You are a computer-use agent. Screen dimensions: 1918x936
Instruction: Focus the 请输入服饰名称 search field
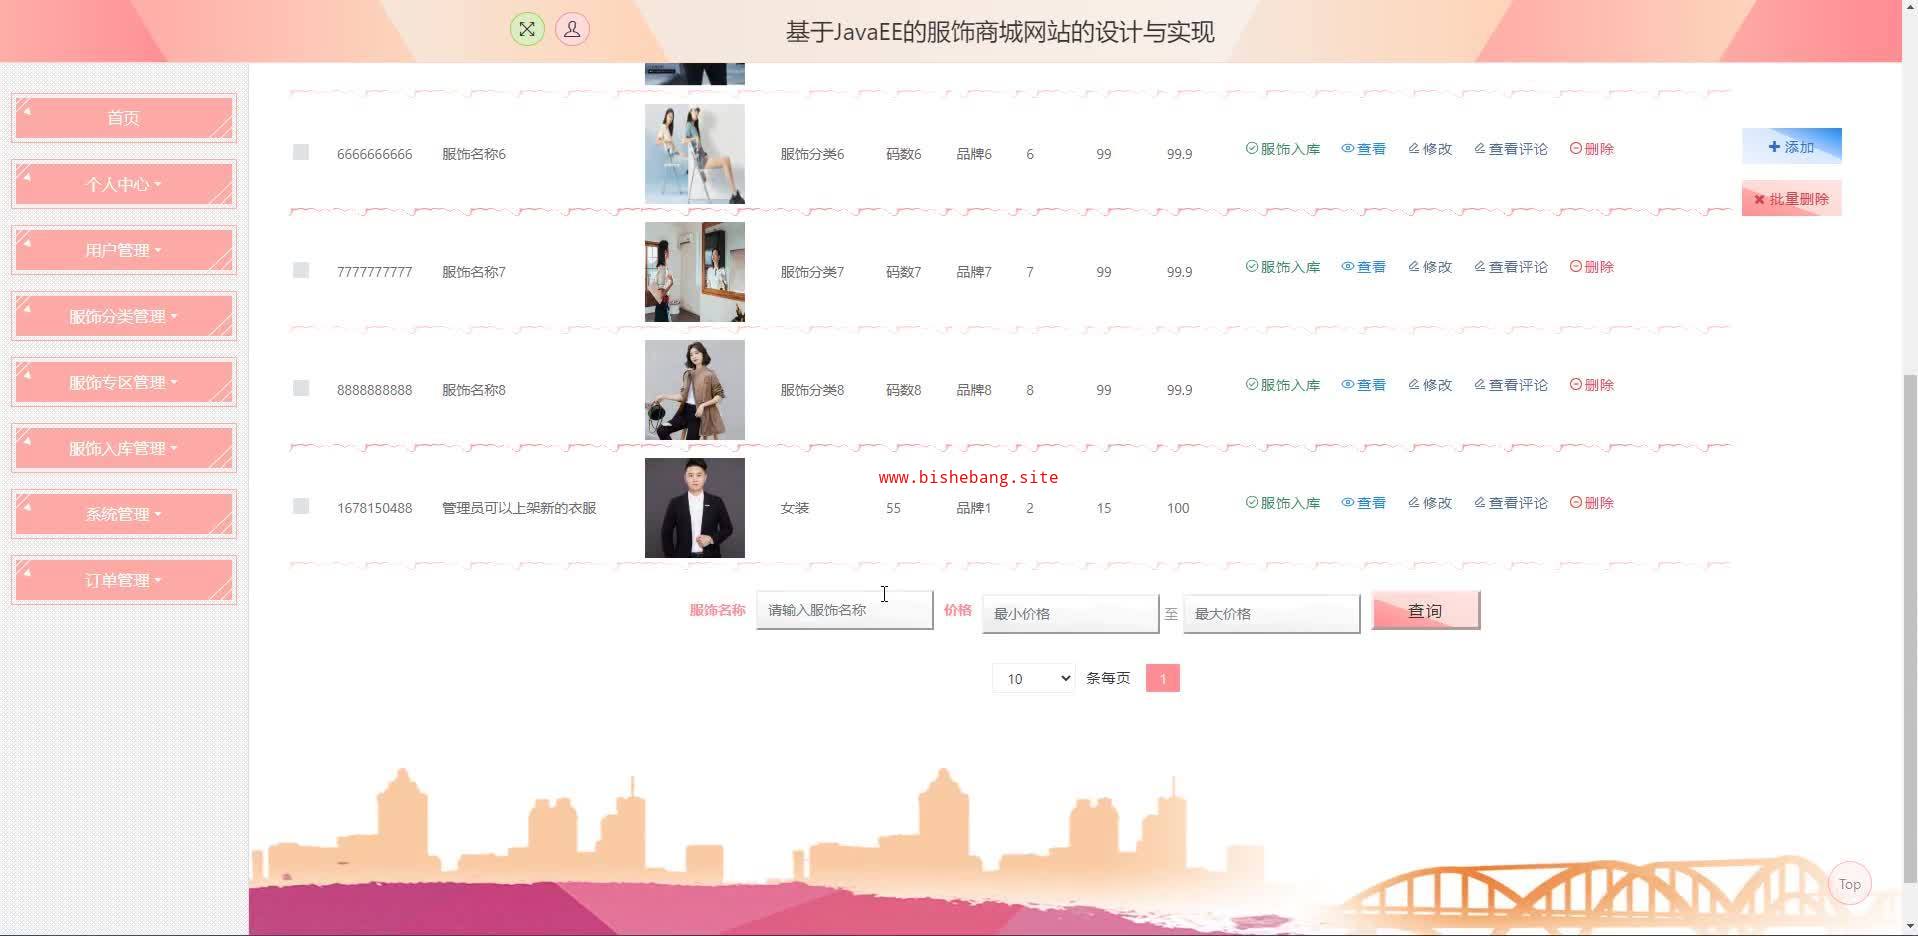(x=845, y=610)
